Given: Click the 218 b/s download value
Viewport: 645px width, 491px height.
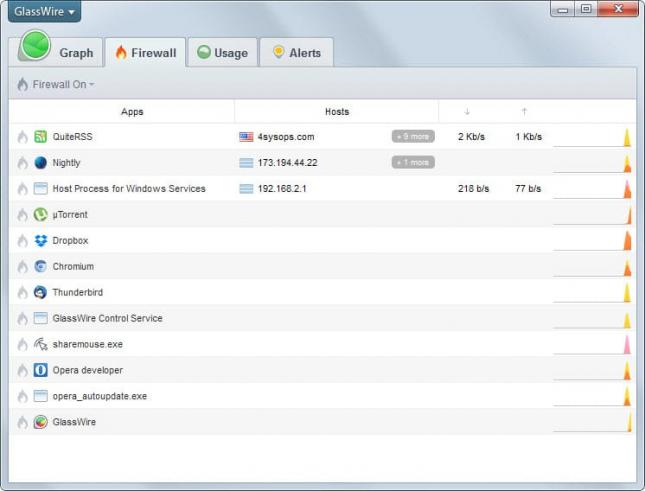Looking at the screenshot, I should [473, 189].
